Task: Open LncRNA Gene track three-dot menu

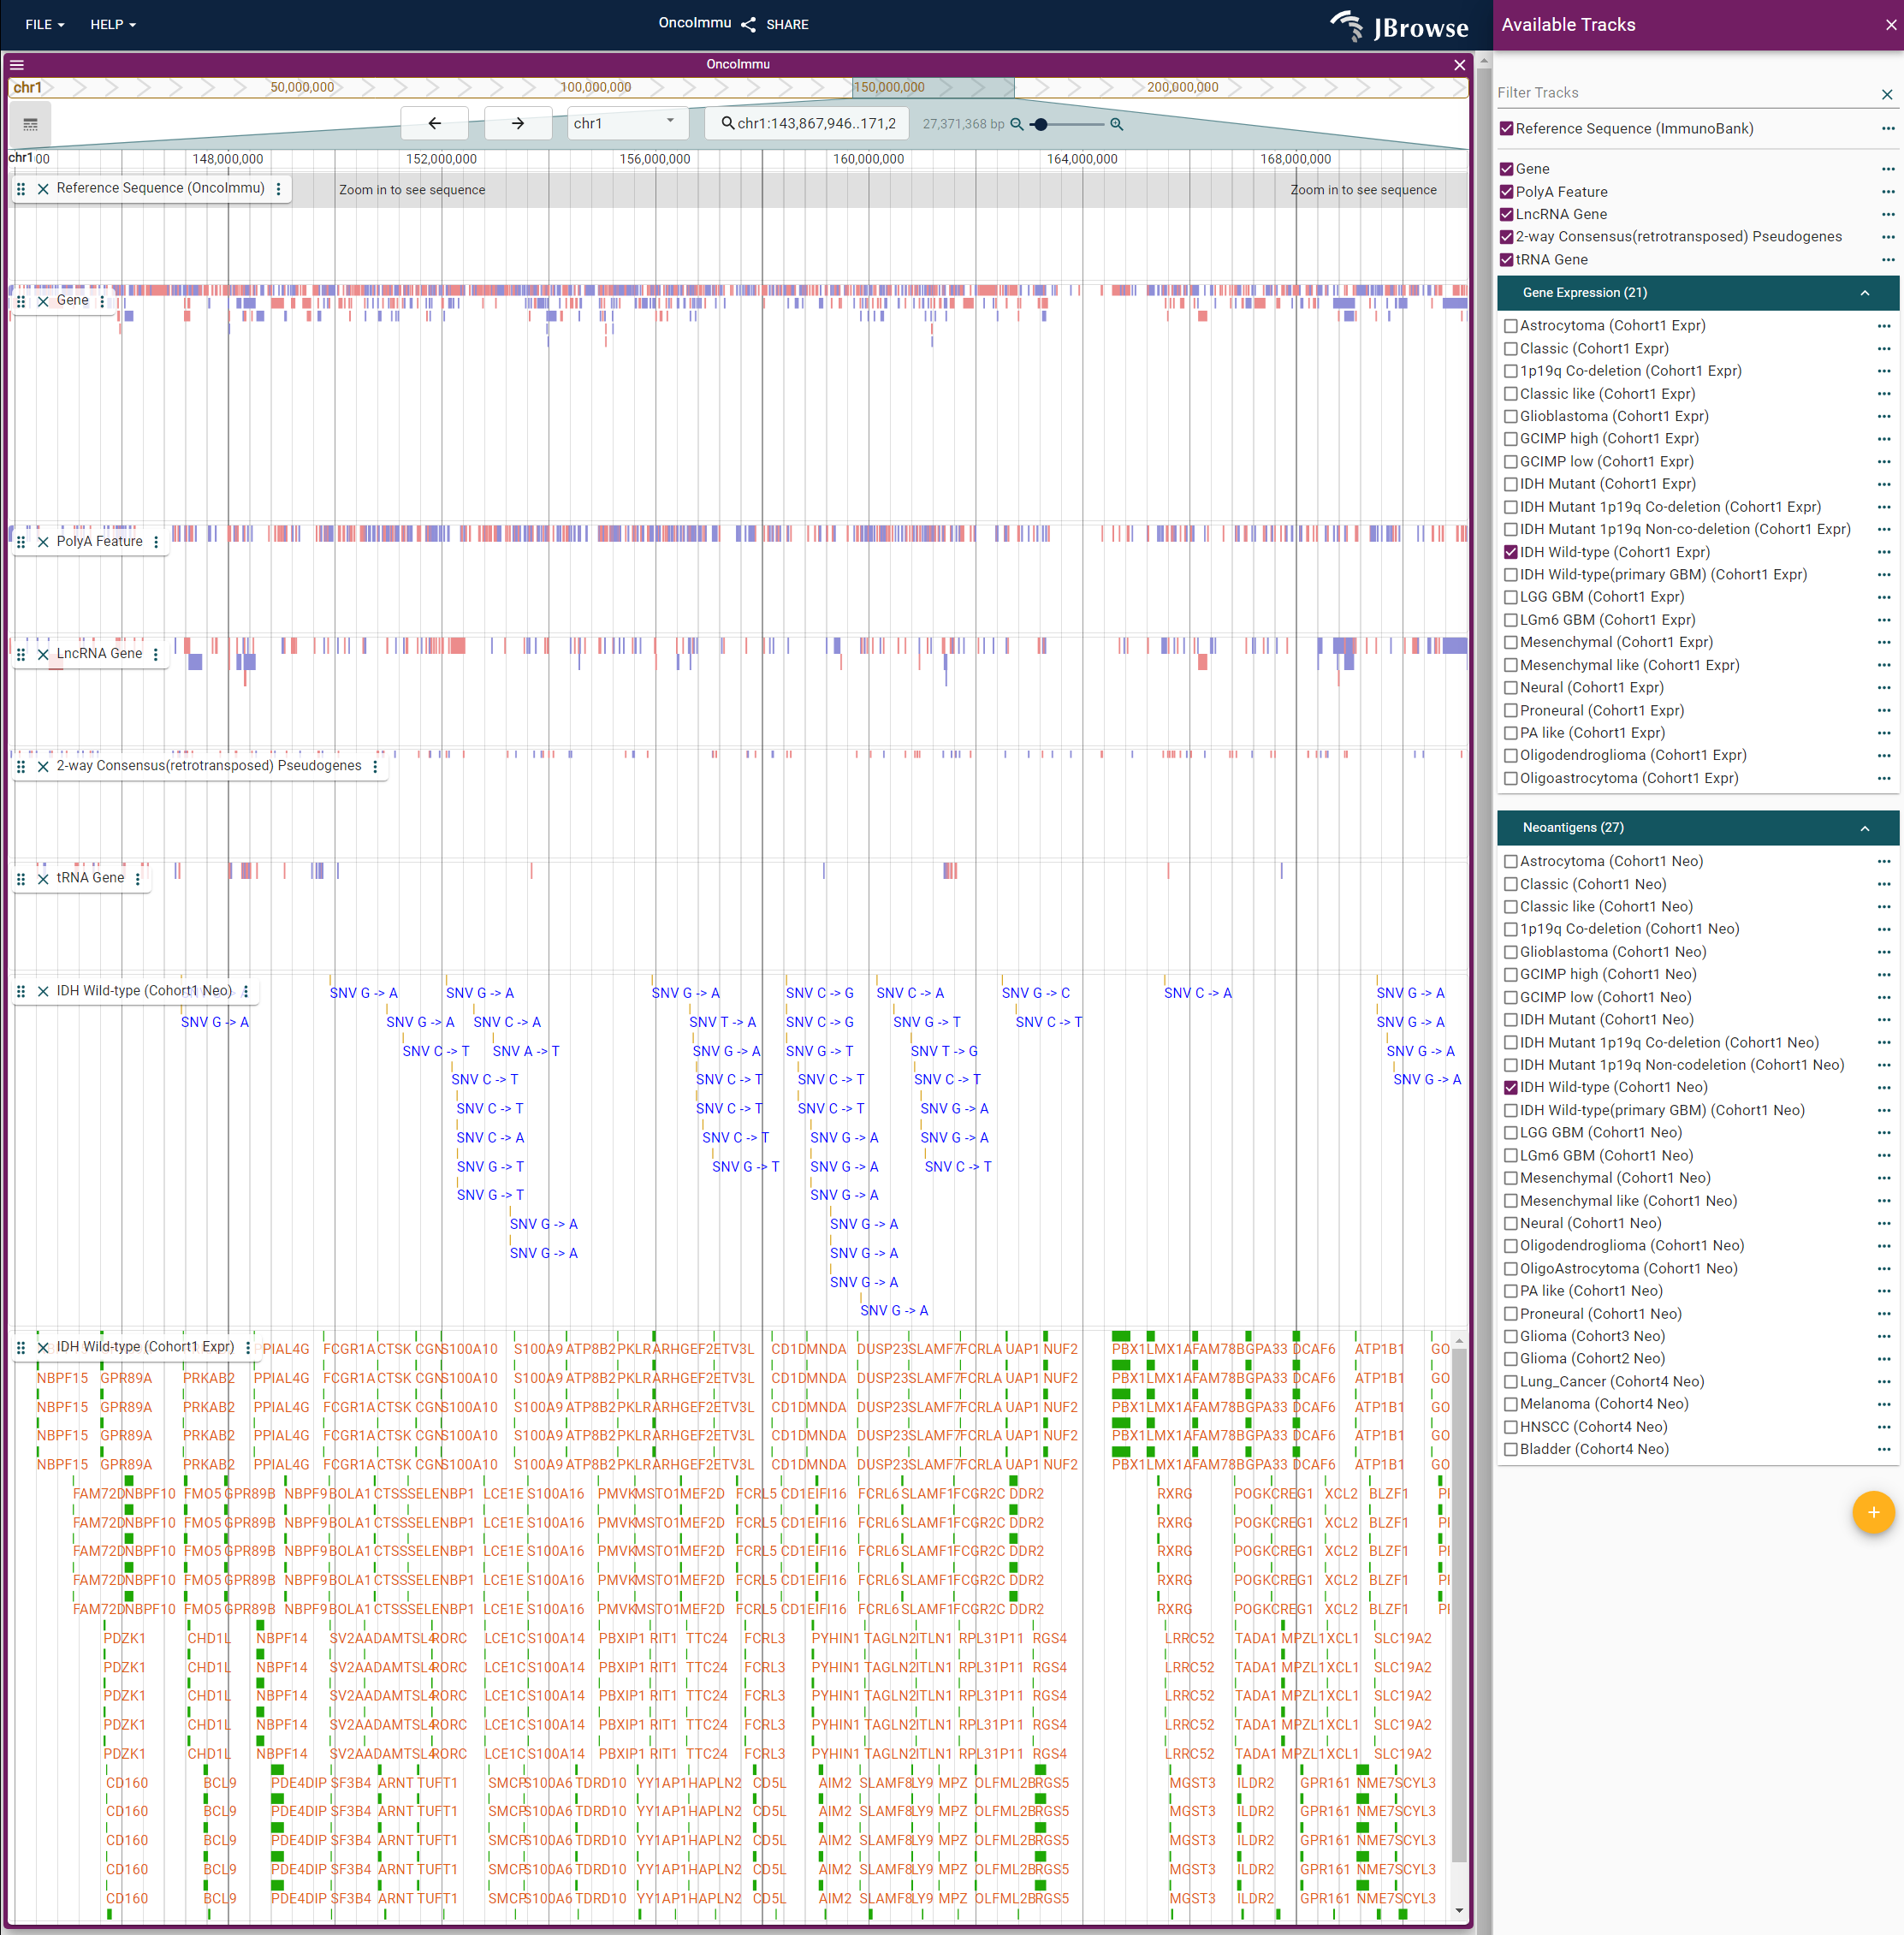Action: click(x=156, y=654)
